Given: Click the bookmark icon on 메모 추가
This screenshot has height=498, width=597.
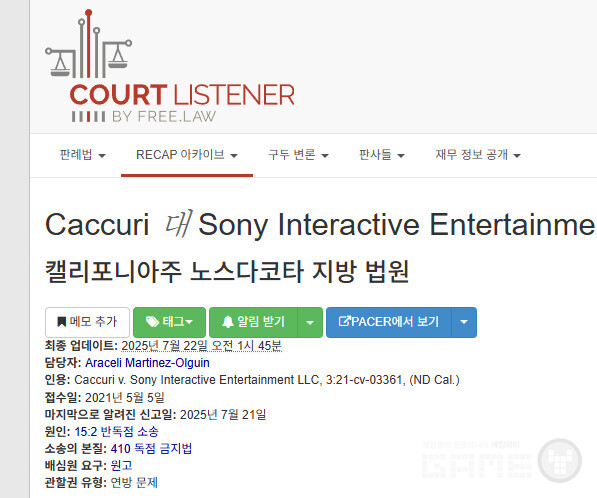Looking at the screenshot, I should click(61, 322).
